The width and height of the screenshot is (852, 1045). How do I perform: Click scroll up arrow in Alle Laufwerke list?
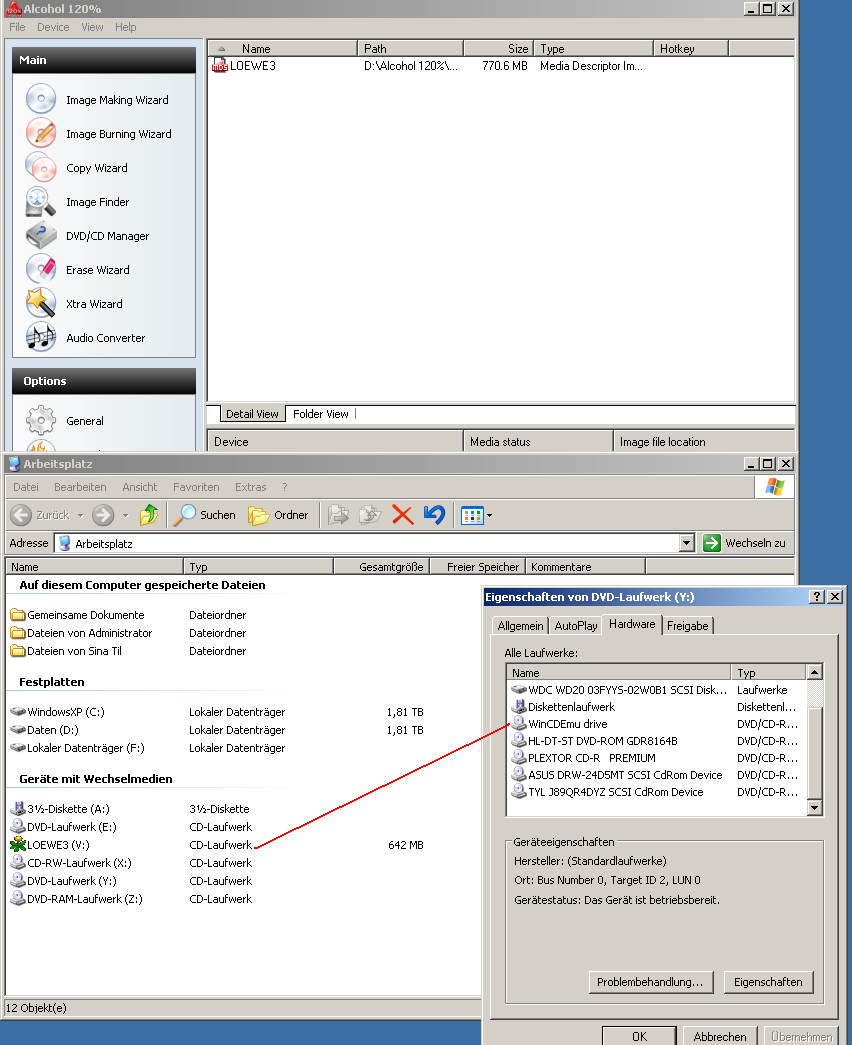(x=814, y=672)
